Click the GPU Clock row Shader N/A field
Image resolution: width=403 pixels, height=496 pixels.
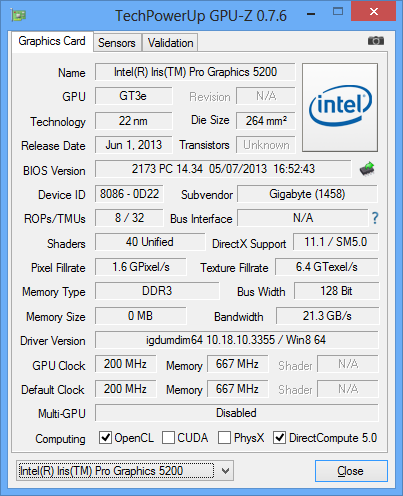coord(348,364)
